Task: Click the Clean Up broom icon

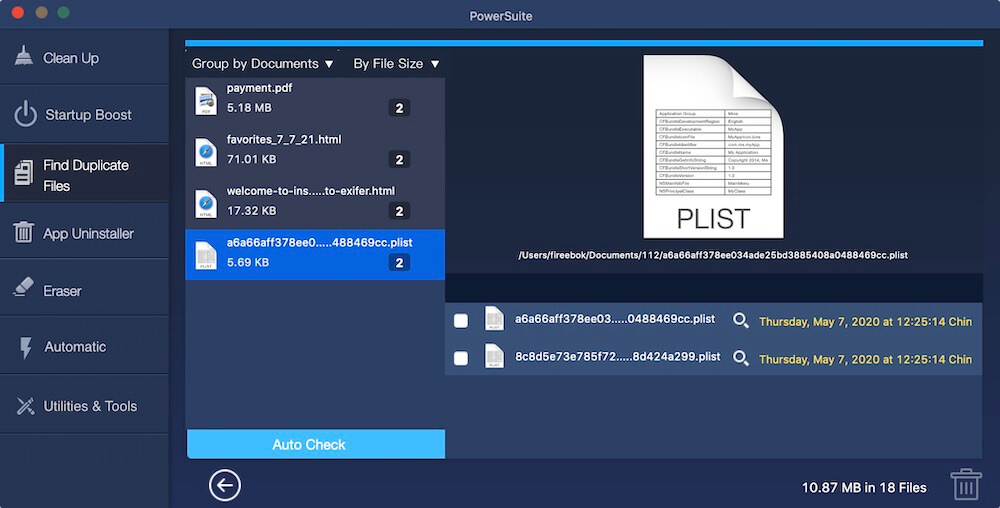Action: [24, 56]
